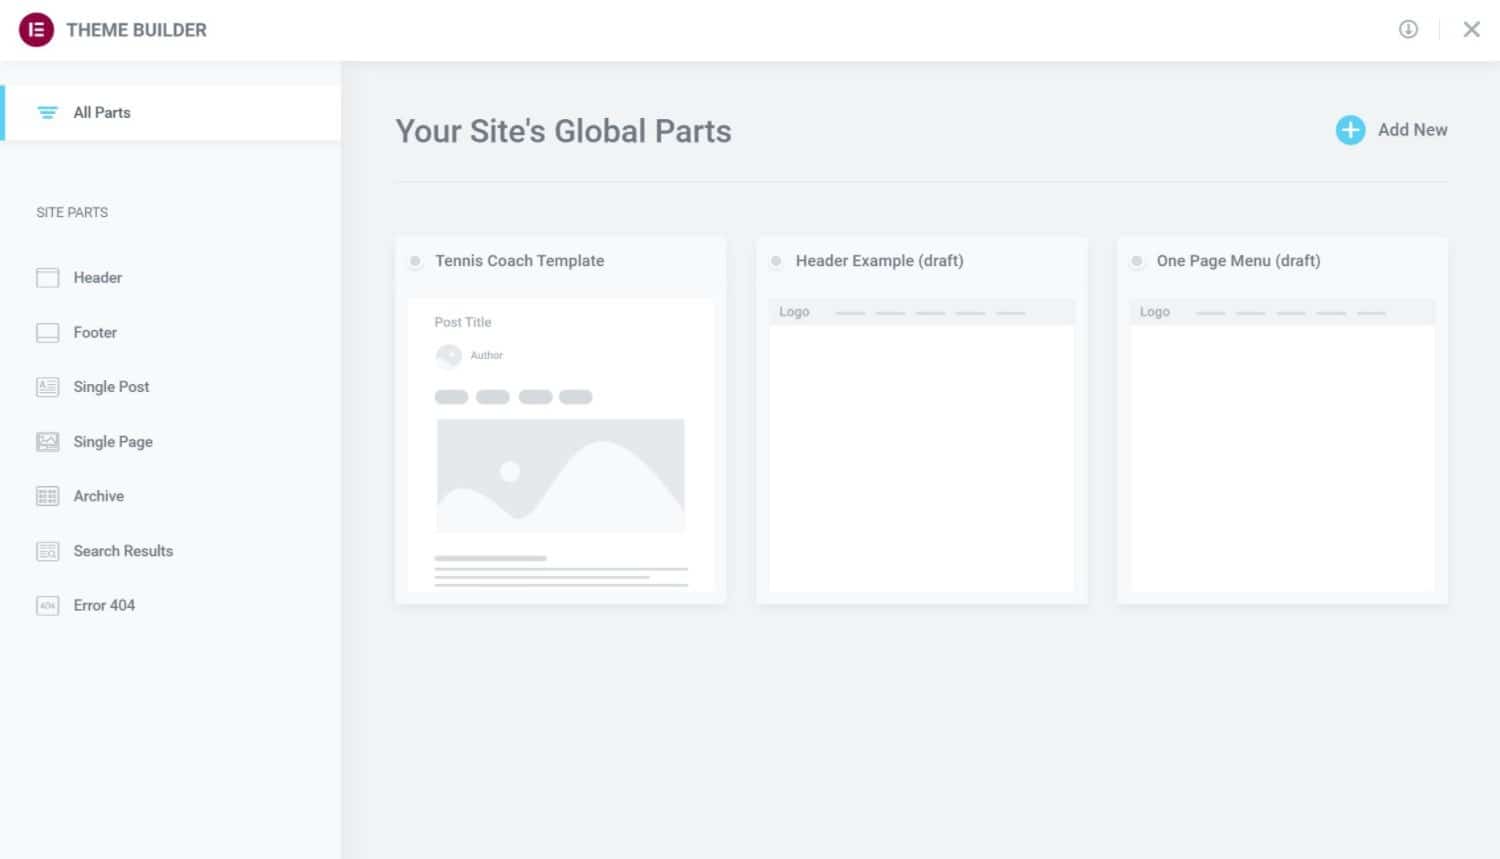Screen dimensions: 1500x859
Task: Click the Search Results icon
Action: pos(48,551)
